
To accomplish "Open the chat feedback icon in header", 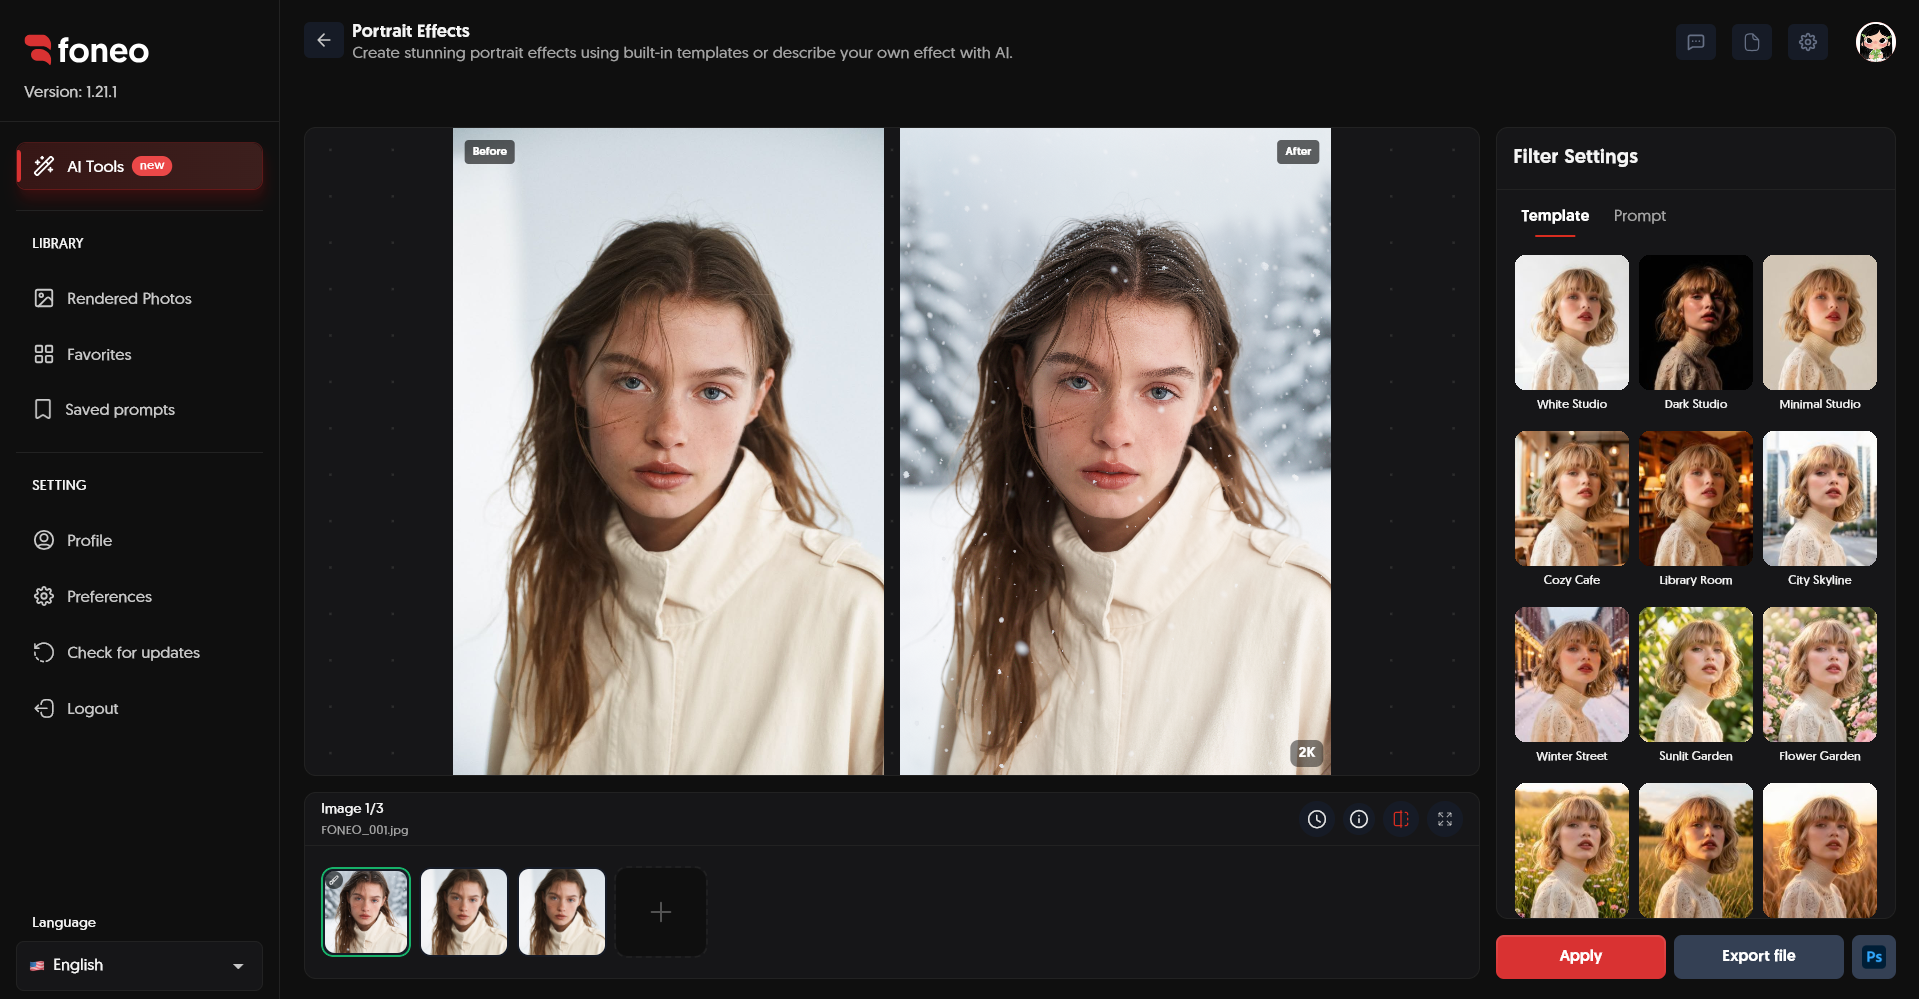I will coord(1695,42).
